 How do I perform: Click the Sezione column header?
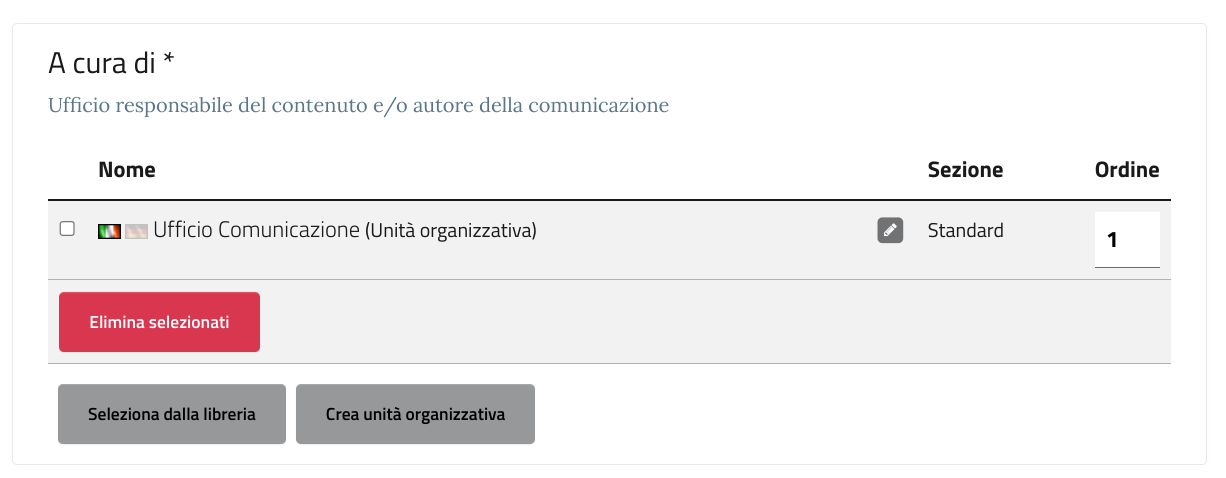tap(965, 170)
